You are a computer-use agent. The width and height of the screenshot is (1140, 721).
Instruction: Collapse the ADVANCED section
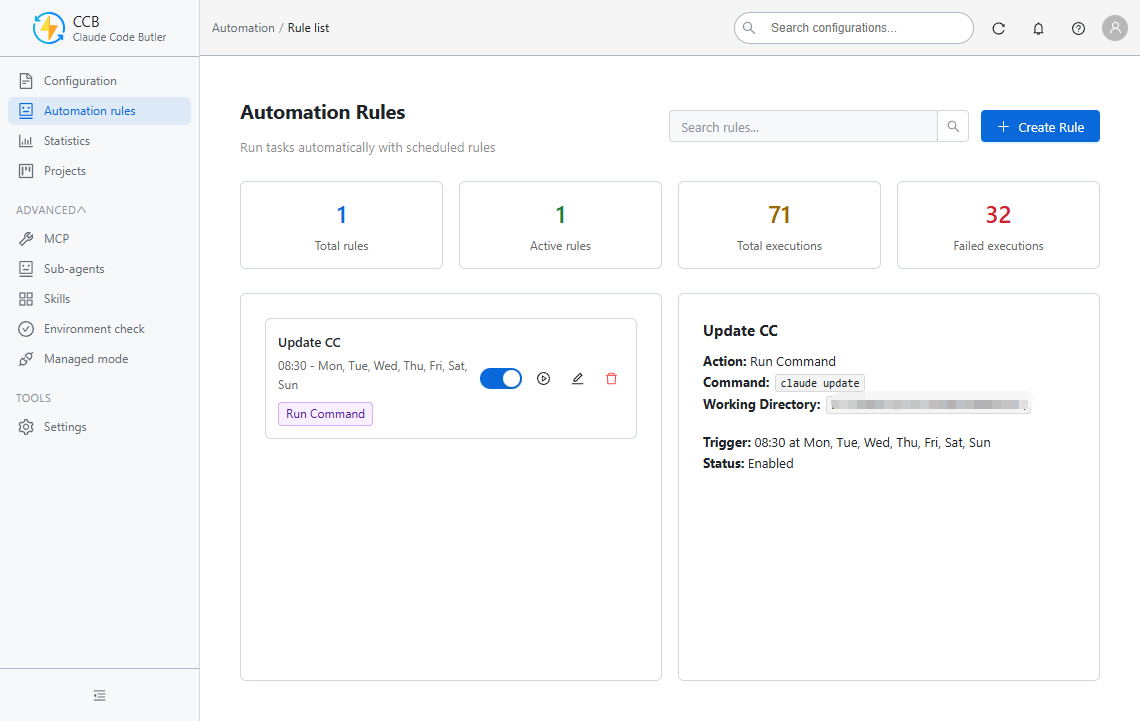click(51, 210)
